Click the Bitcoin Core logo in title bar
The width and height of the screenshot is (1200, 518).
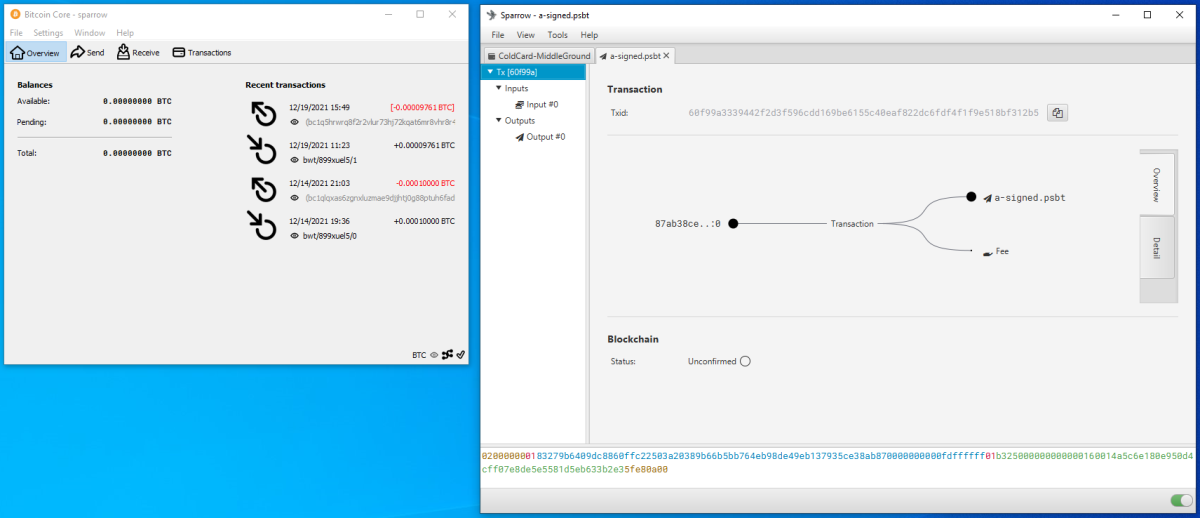tap(14, 14)
